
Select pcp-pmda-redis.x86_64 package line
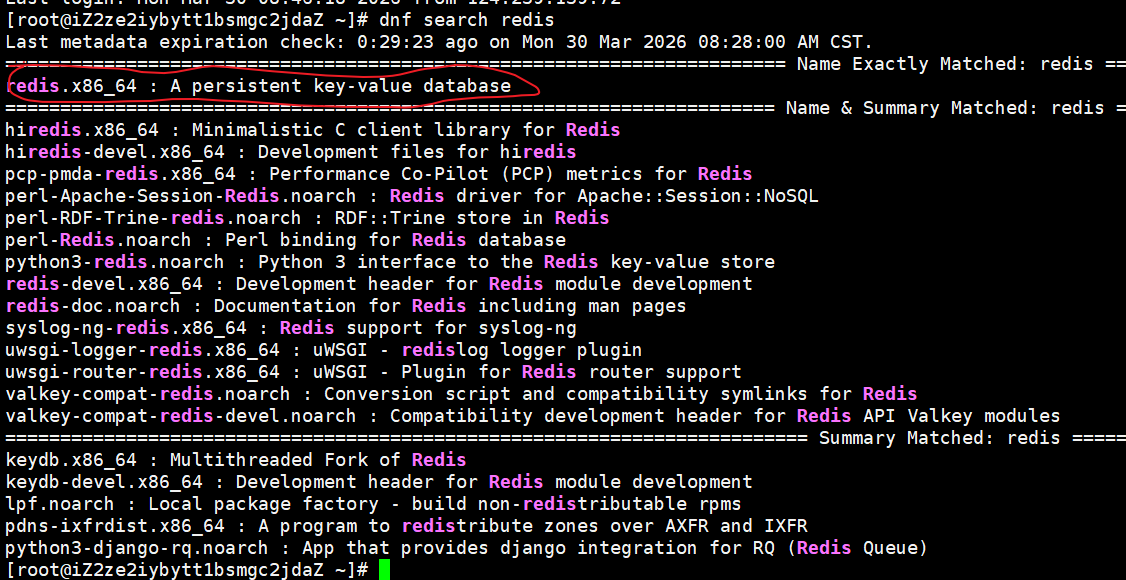[x=378, y=174]
